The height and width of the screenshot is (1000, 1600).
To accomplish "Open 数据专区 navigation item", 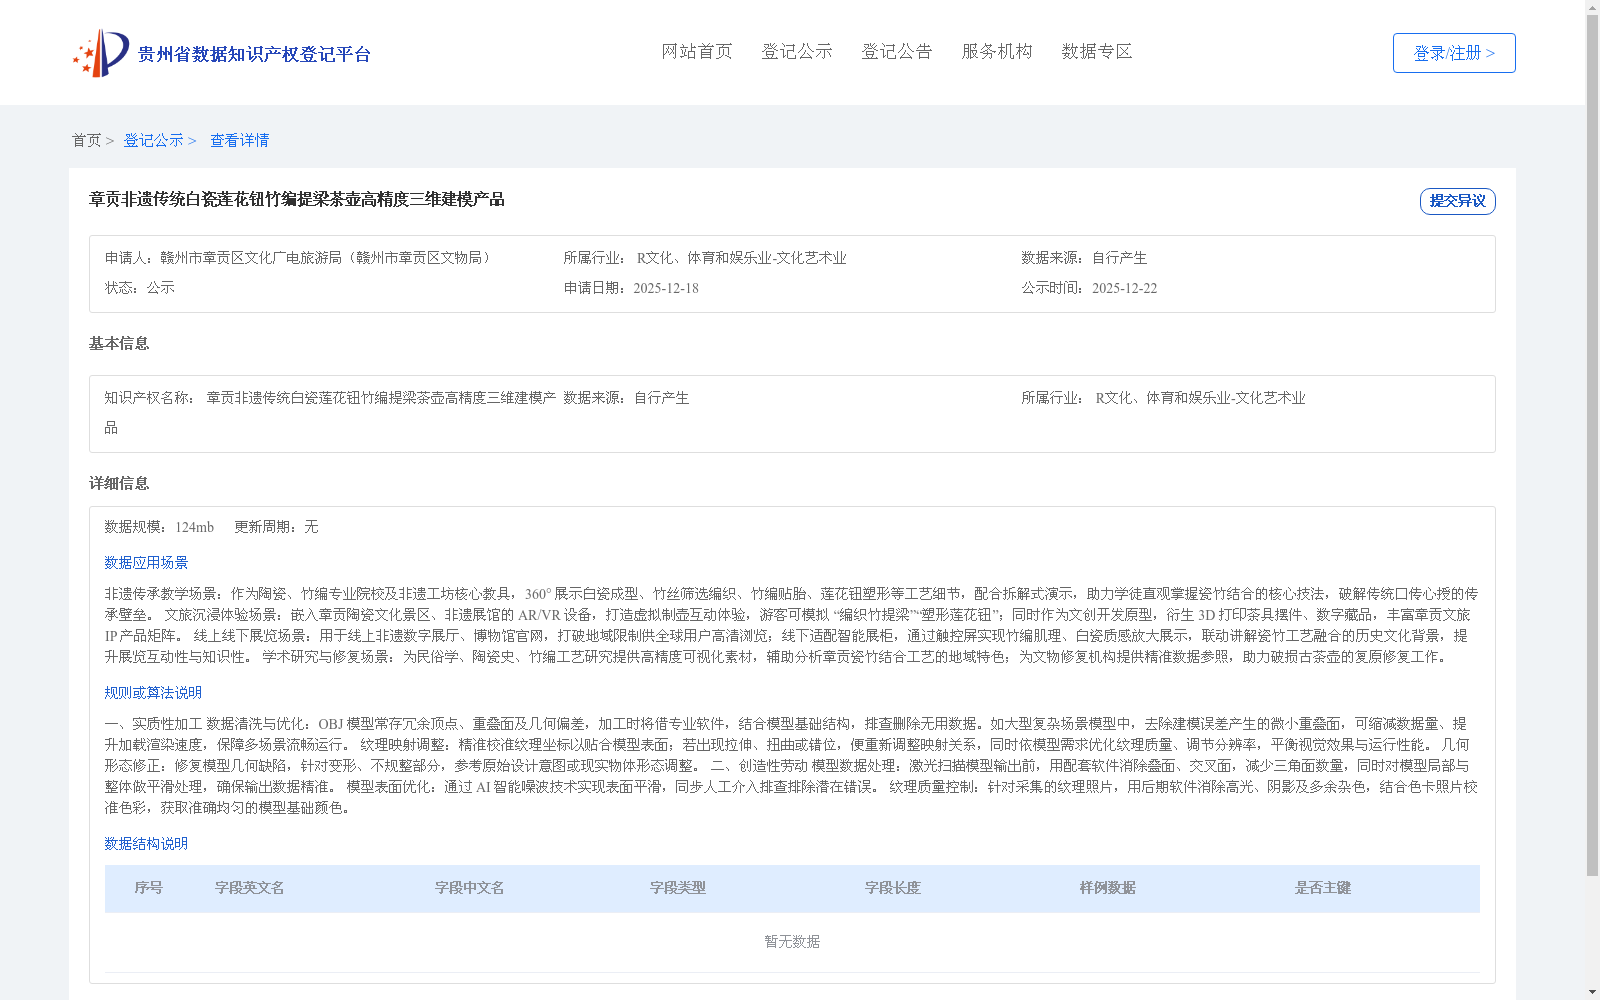I will tap(1097, 51).
